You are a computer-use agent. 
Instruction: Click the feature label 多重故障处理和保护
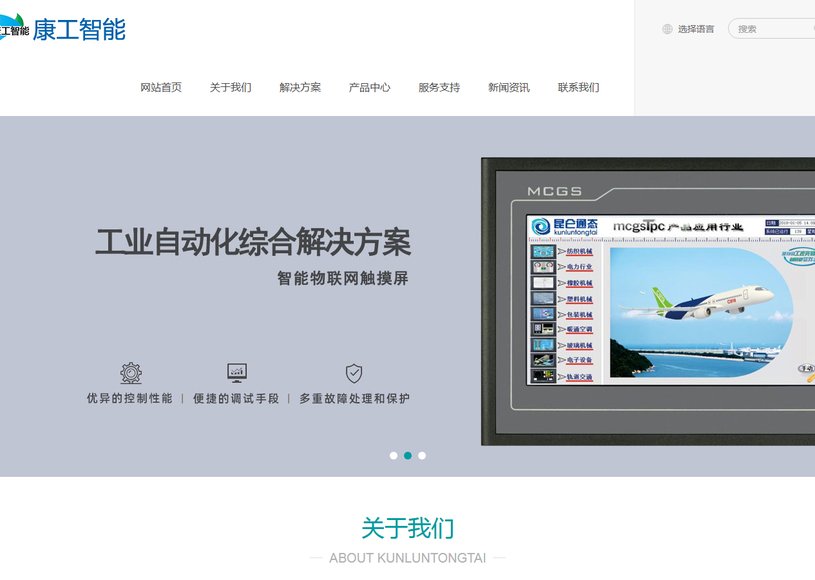point(354,399)
